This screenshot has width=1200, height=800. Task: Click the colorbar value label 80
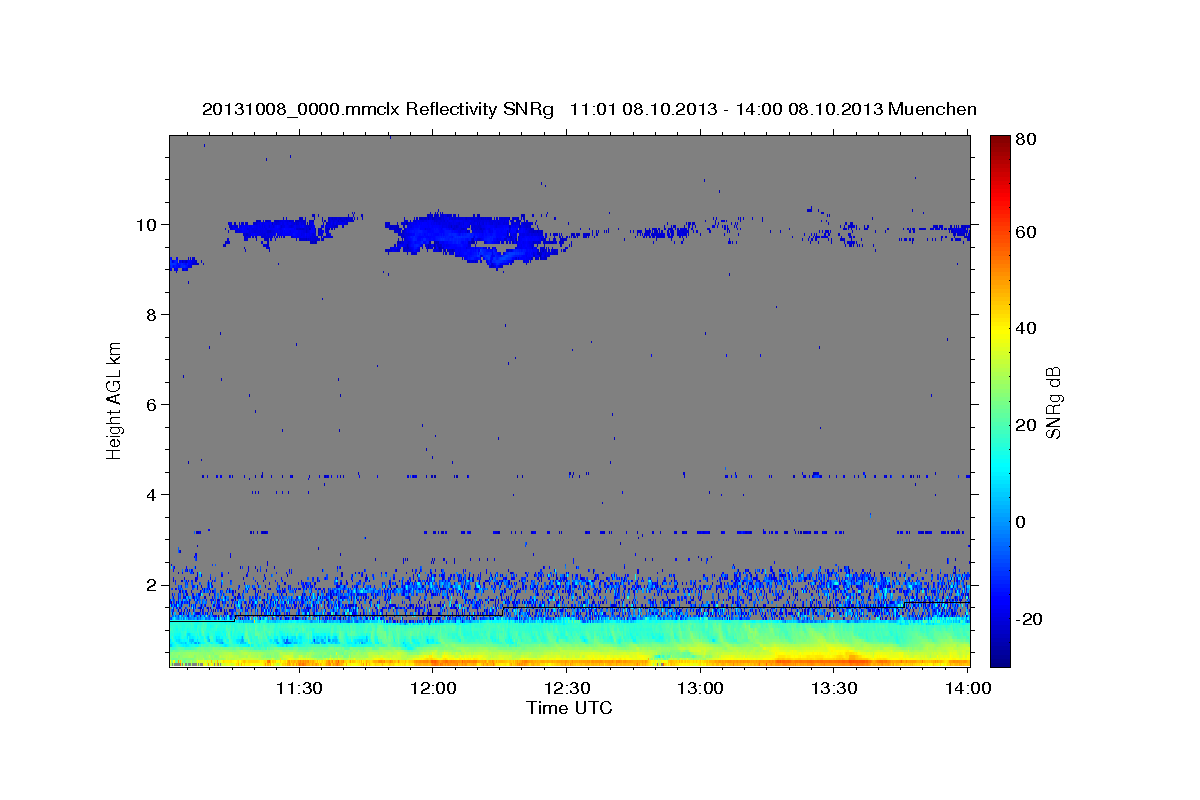pyautogui.click(x=1028, y=141)
